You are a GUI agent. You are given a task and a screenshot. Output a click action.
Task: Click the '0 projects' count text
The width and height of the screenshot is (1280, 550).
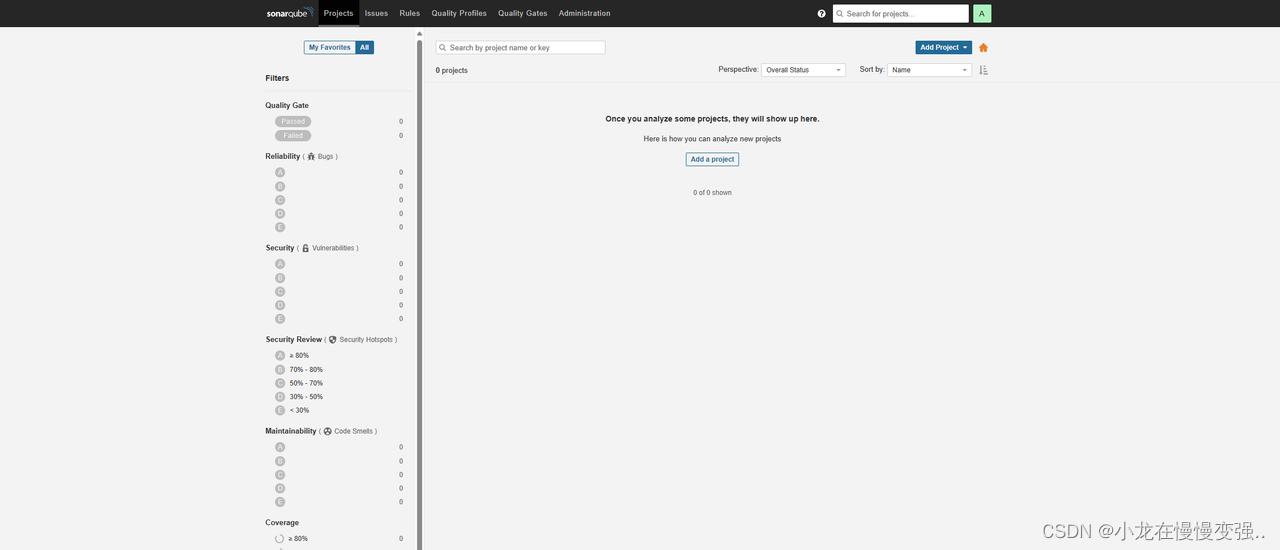(452, 71)
